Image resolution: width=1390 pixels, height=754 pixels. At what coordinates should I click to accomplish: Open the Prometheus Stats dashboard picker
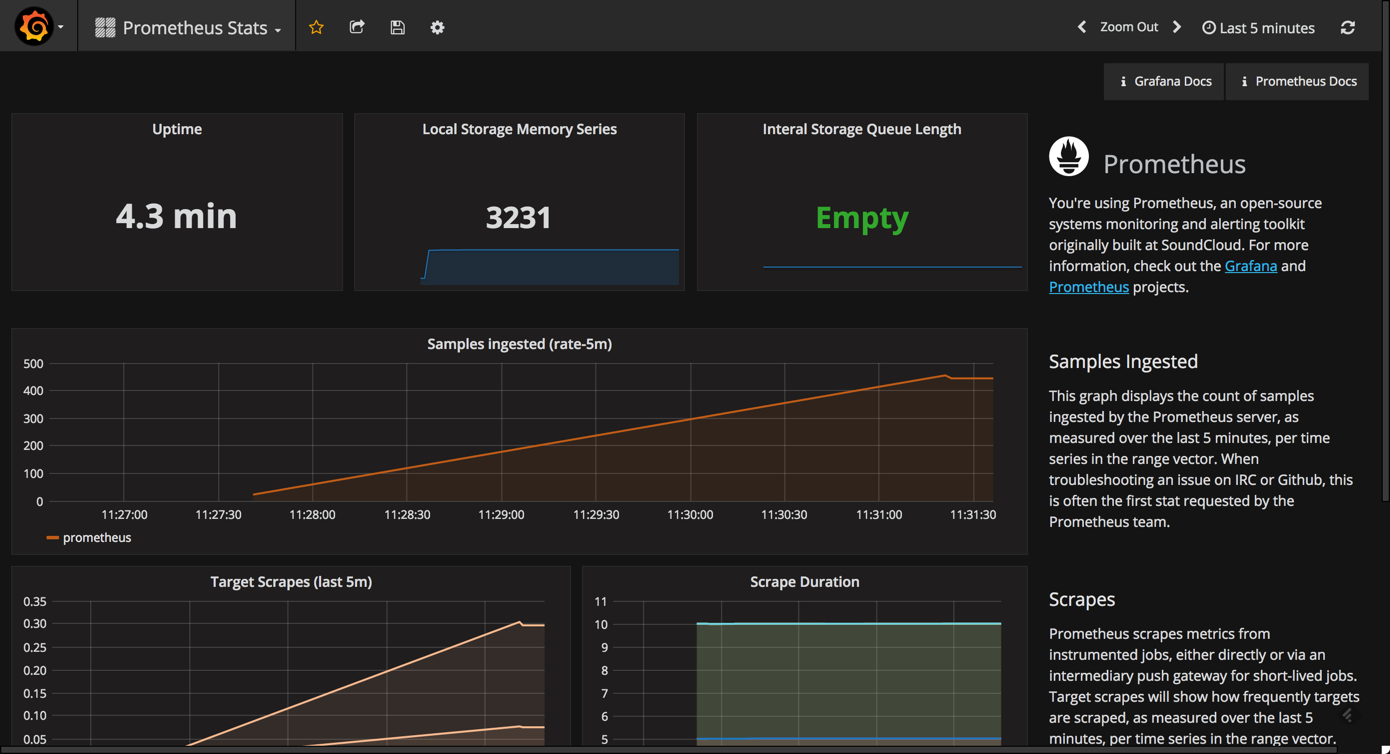[186, 27]
